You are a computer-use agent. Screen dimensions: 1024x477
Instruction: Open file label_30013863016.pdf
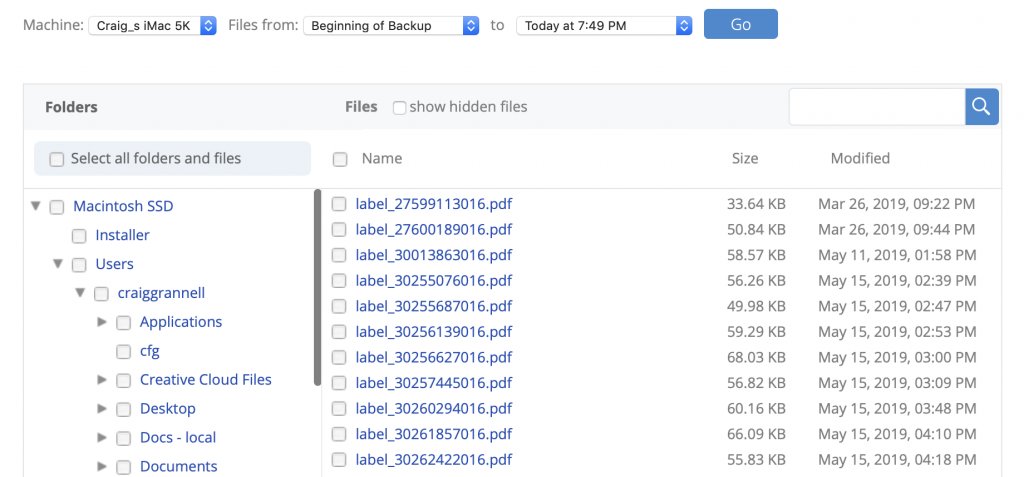(x=434, y=255)
